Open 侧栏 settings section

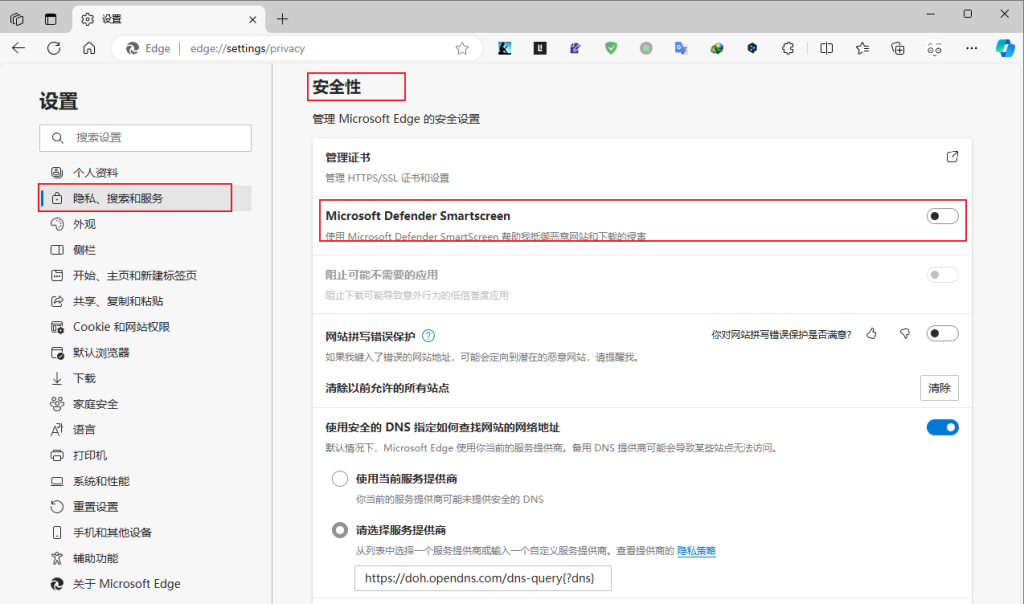coord(145,249)
